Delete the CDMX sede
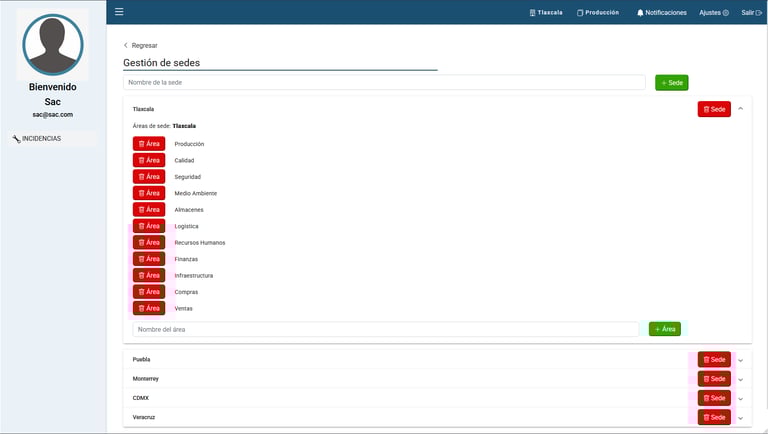 (714, 398)
